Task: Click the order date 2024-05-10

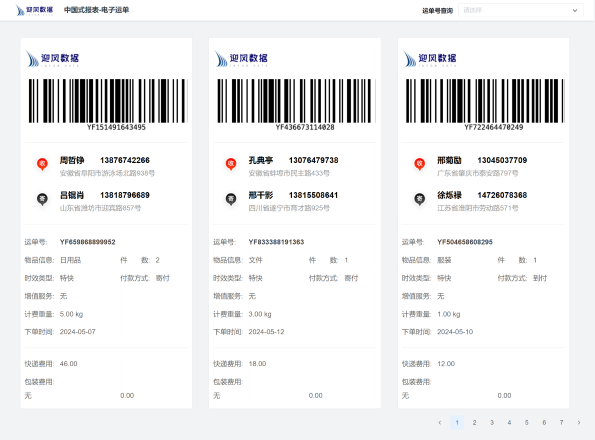Action: [x=455, y=332]
